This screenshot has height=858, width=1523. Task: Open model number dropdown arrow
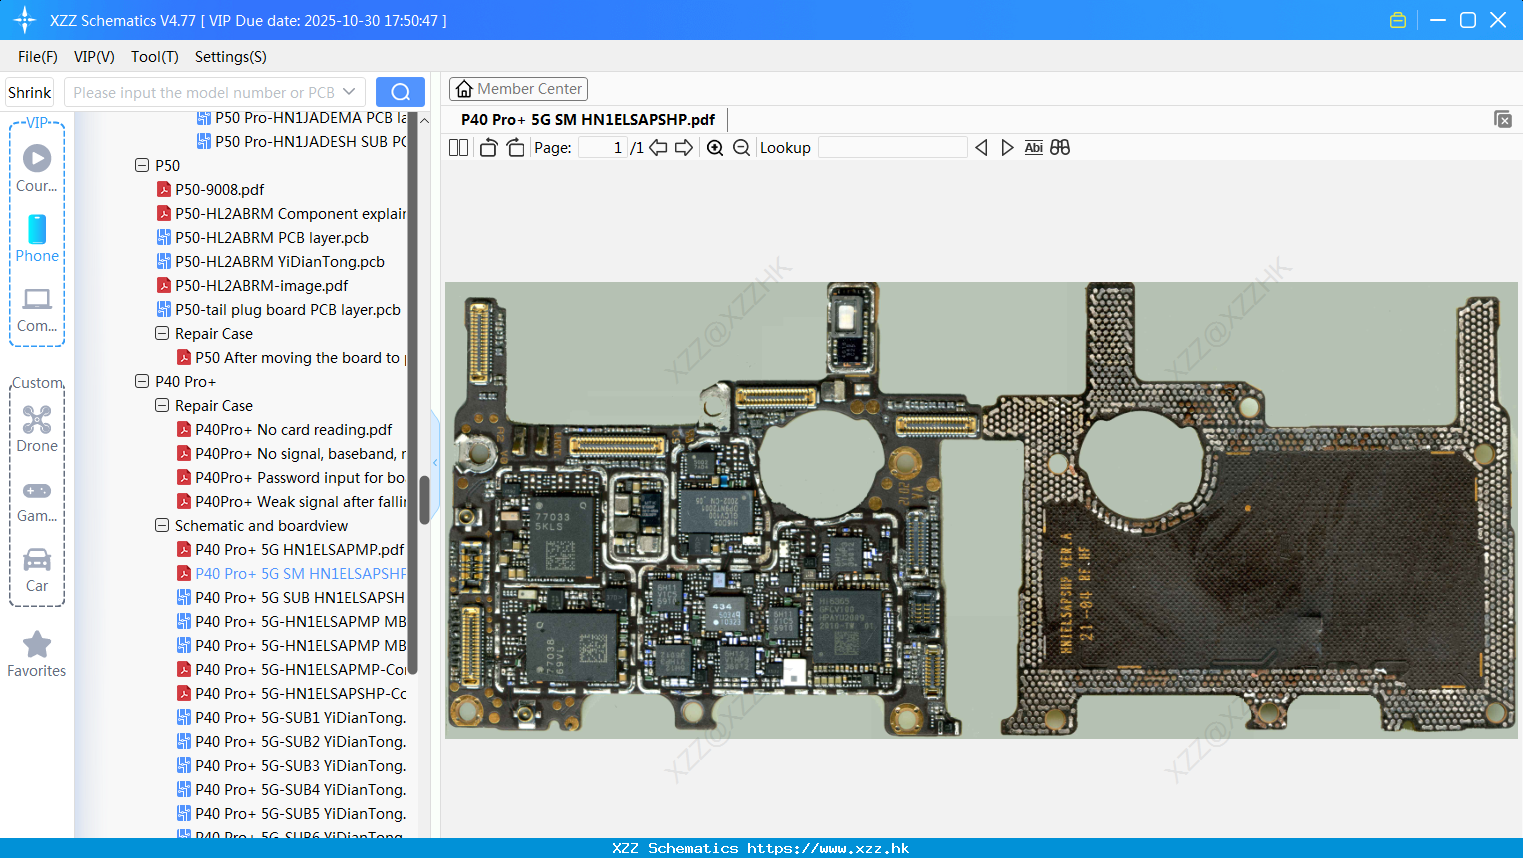click(x=349, y=92)
